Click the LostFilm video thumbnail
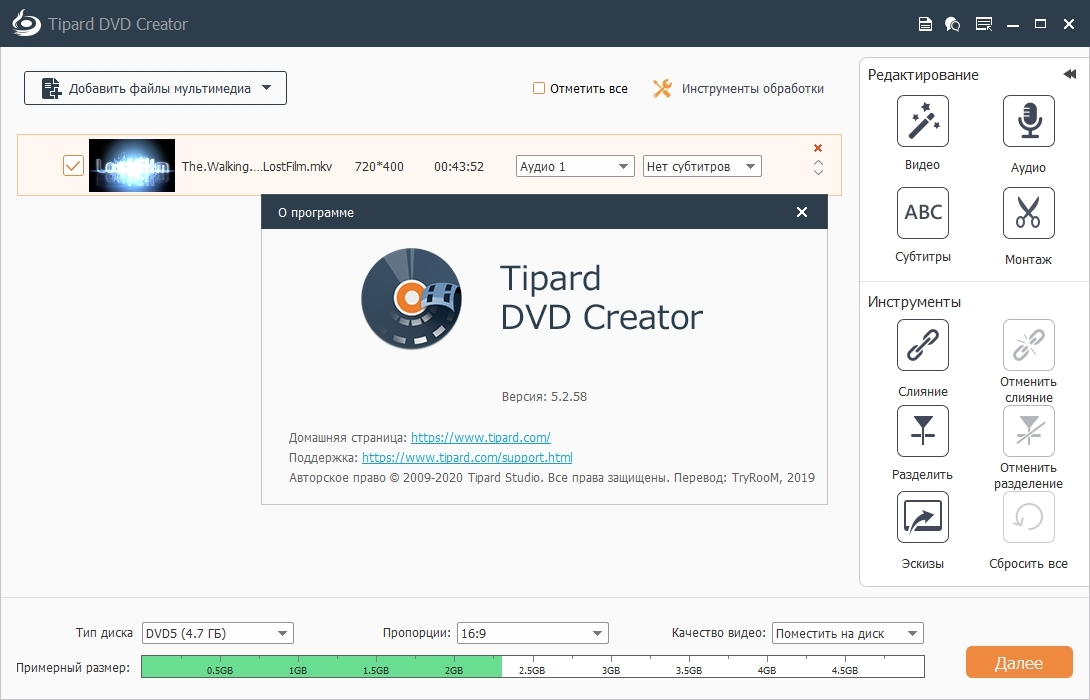 132,166
